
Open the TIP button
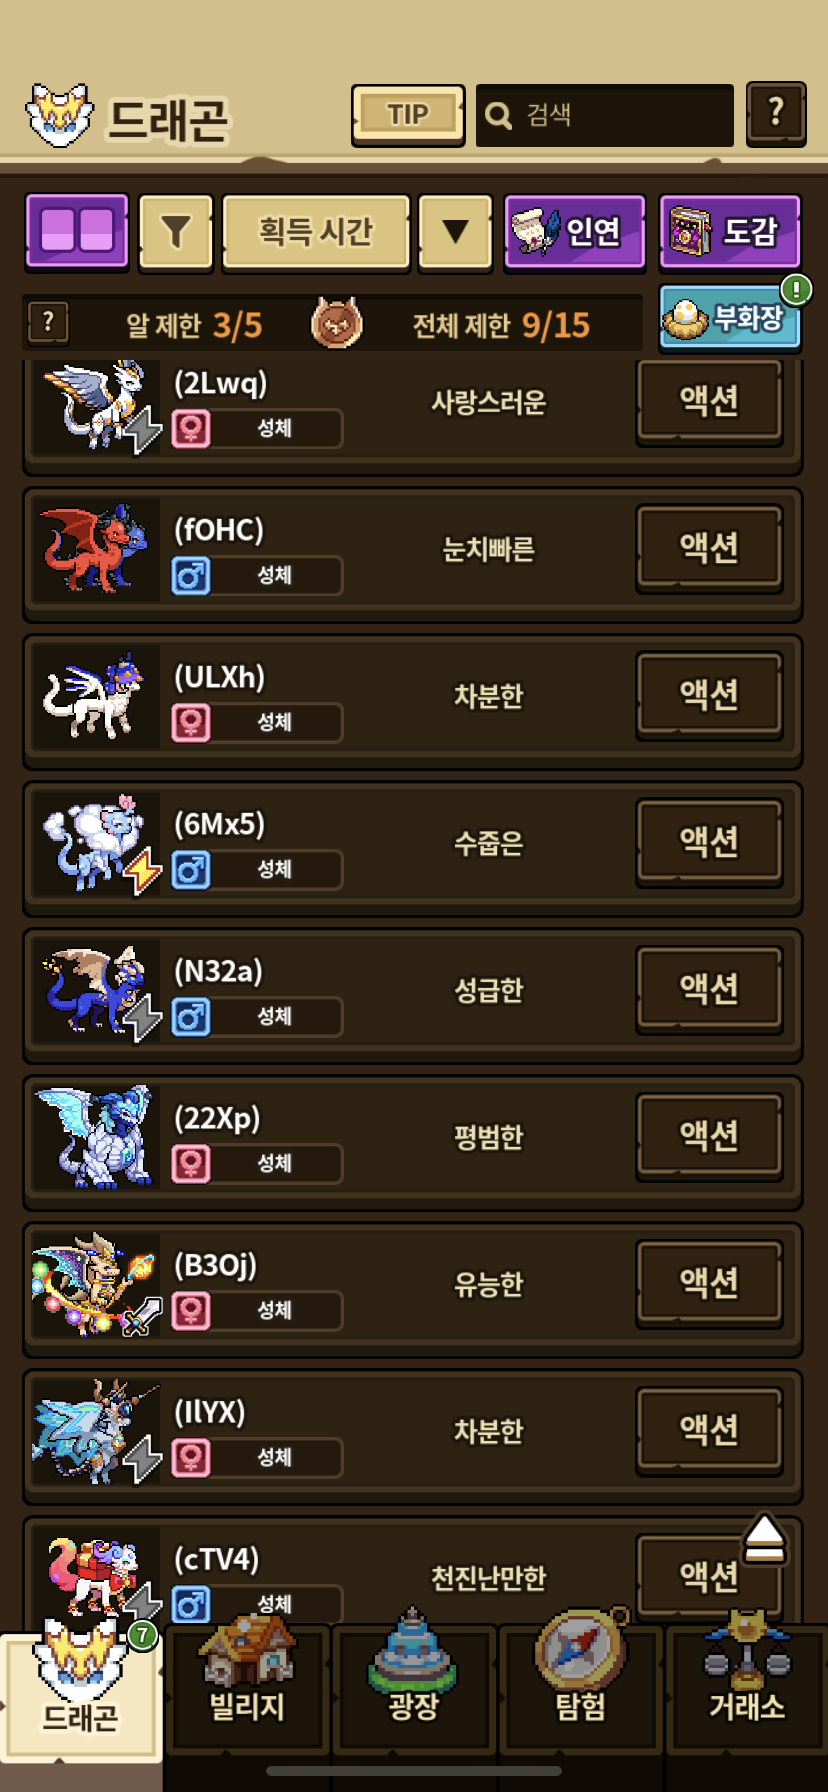coord(408,115)
